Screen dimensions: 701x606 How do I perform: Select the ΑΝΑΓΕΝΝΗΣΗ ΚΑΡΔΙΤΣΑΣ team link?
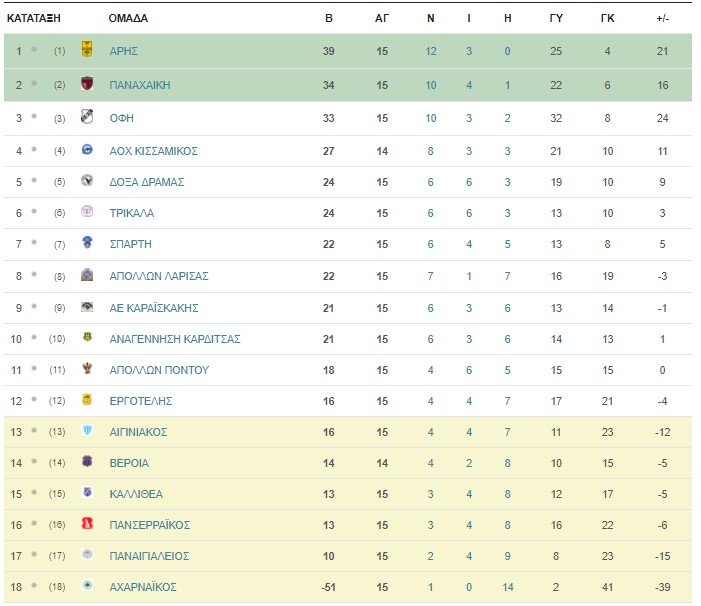tap(175, 339)
